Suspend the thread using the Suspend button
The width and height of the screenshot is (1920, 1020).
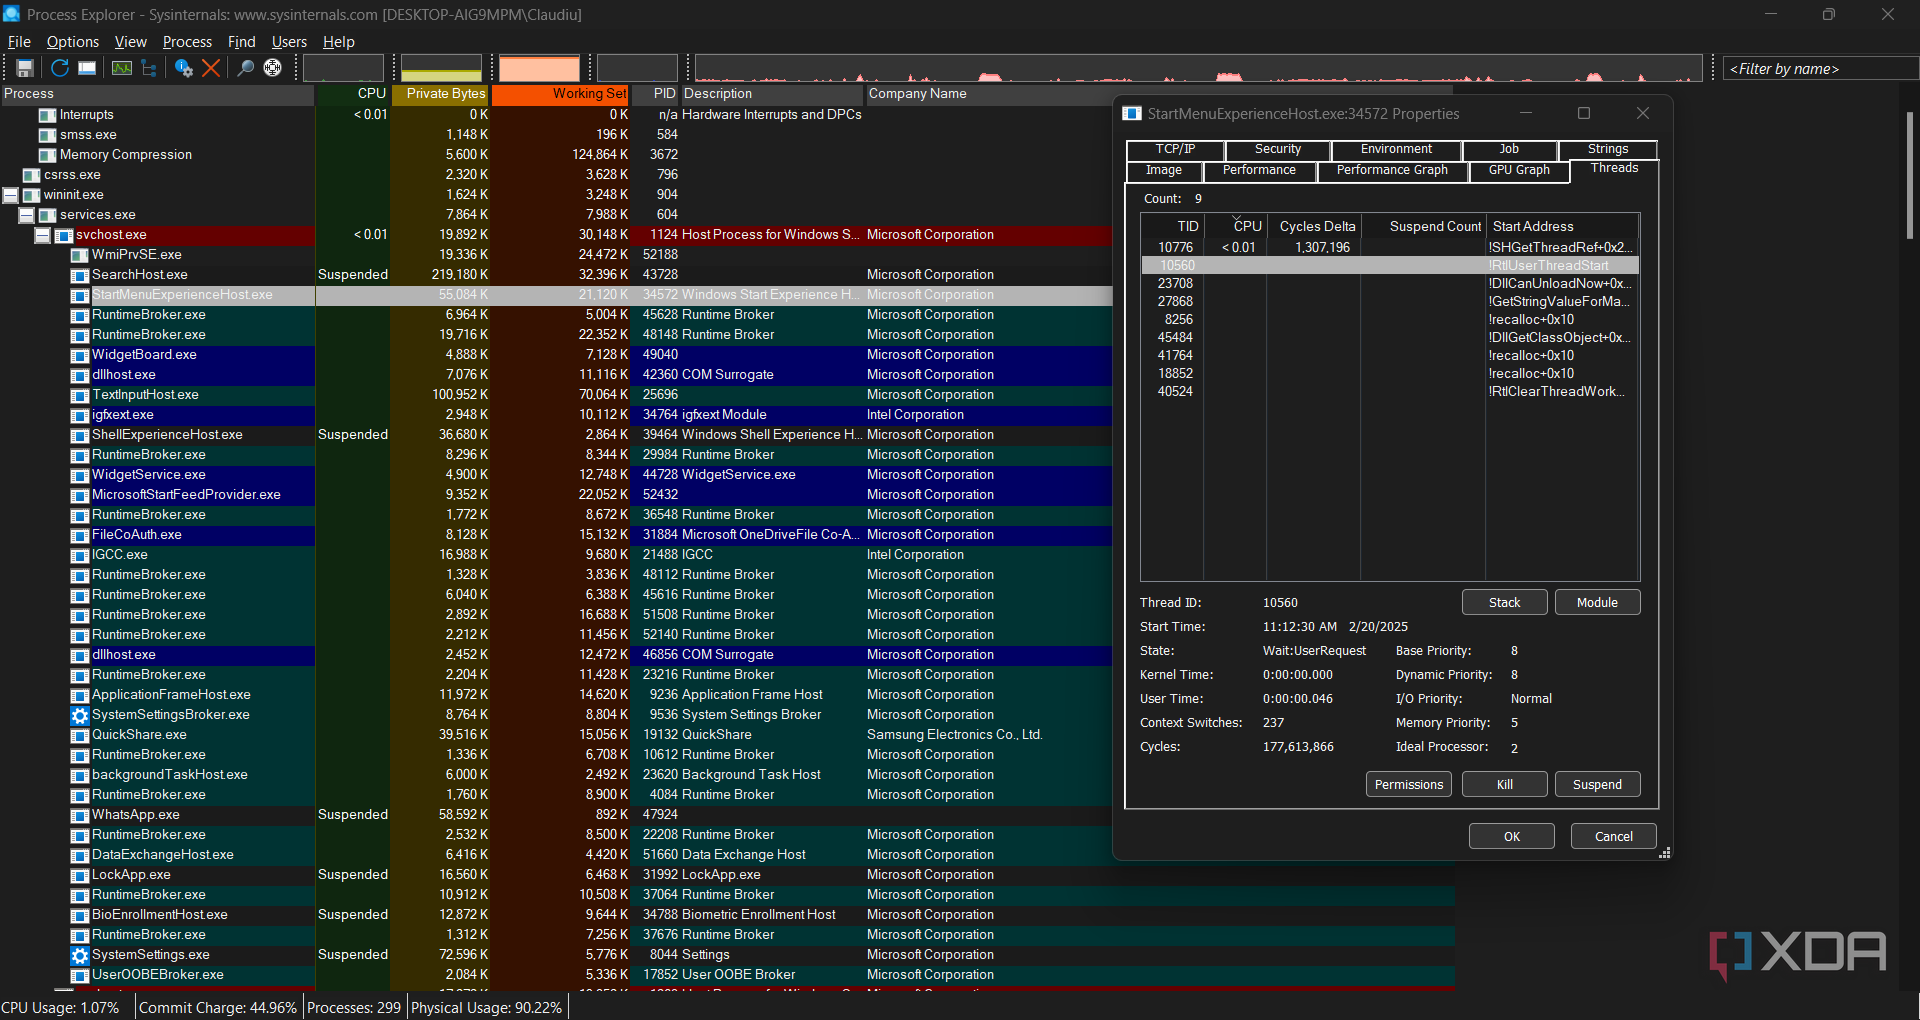1597,784
